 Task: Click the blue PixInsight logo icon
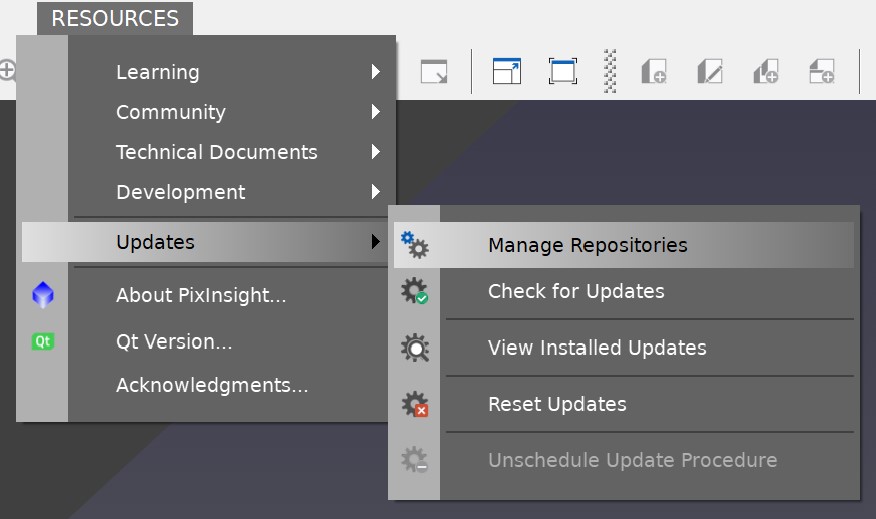(43, 295)
